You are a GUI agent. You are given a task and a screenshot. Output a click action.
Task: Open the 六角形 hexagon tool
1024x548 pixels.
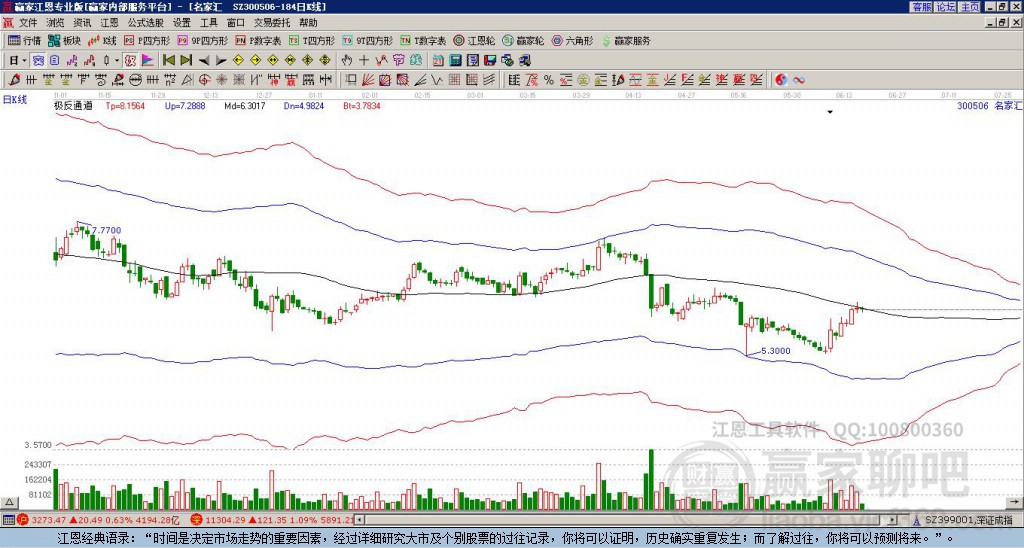pos(572,40)
